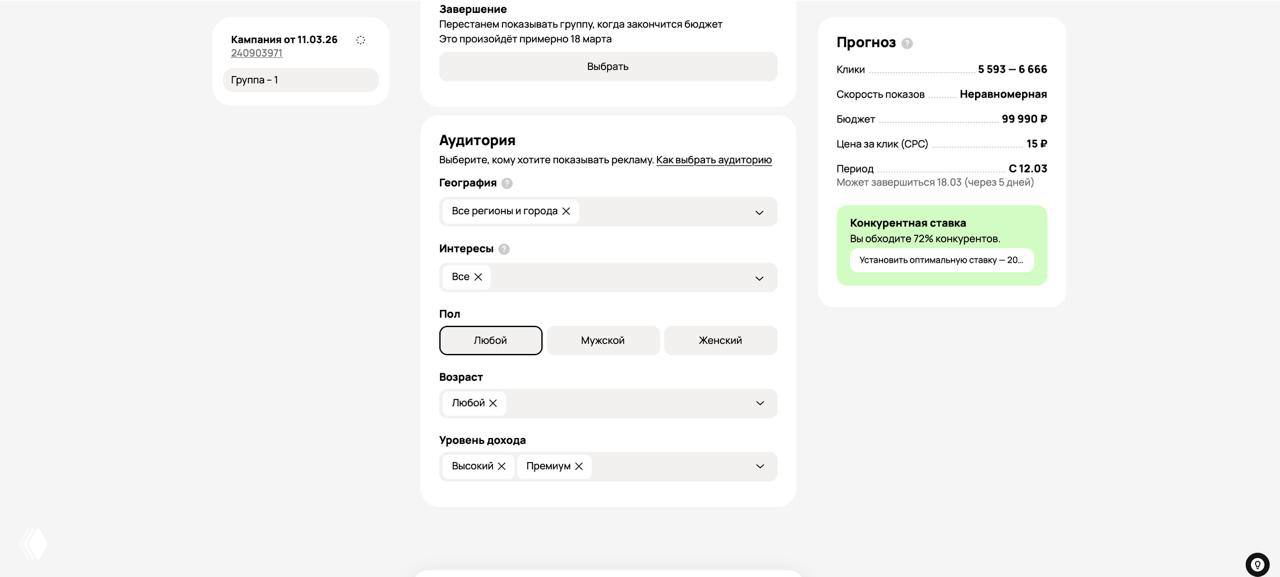The image size is (1280, 577).
Task: Open the Как выбрать аудиторию link
Action: click(713, 159)
